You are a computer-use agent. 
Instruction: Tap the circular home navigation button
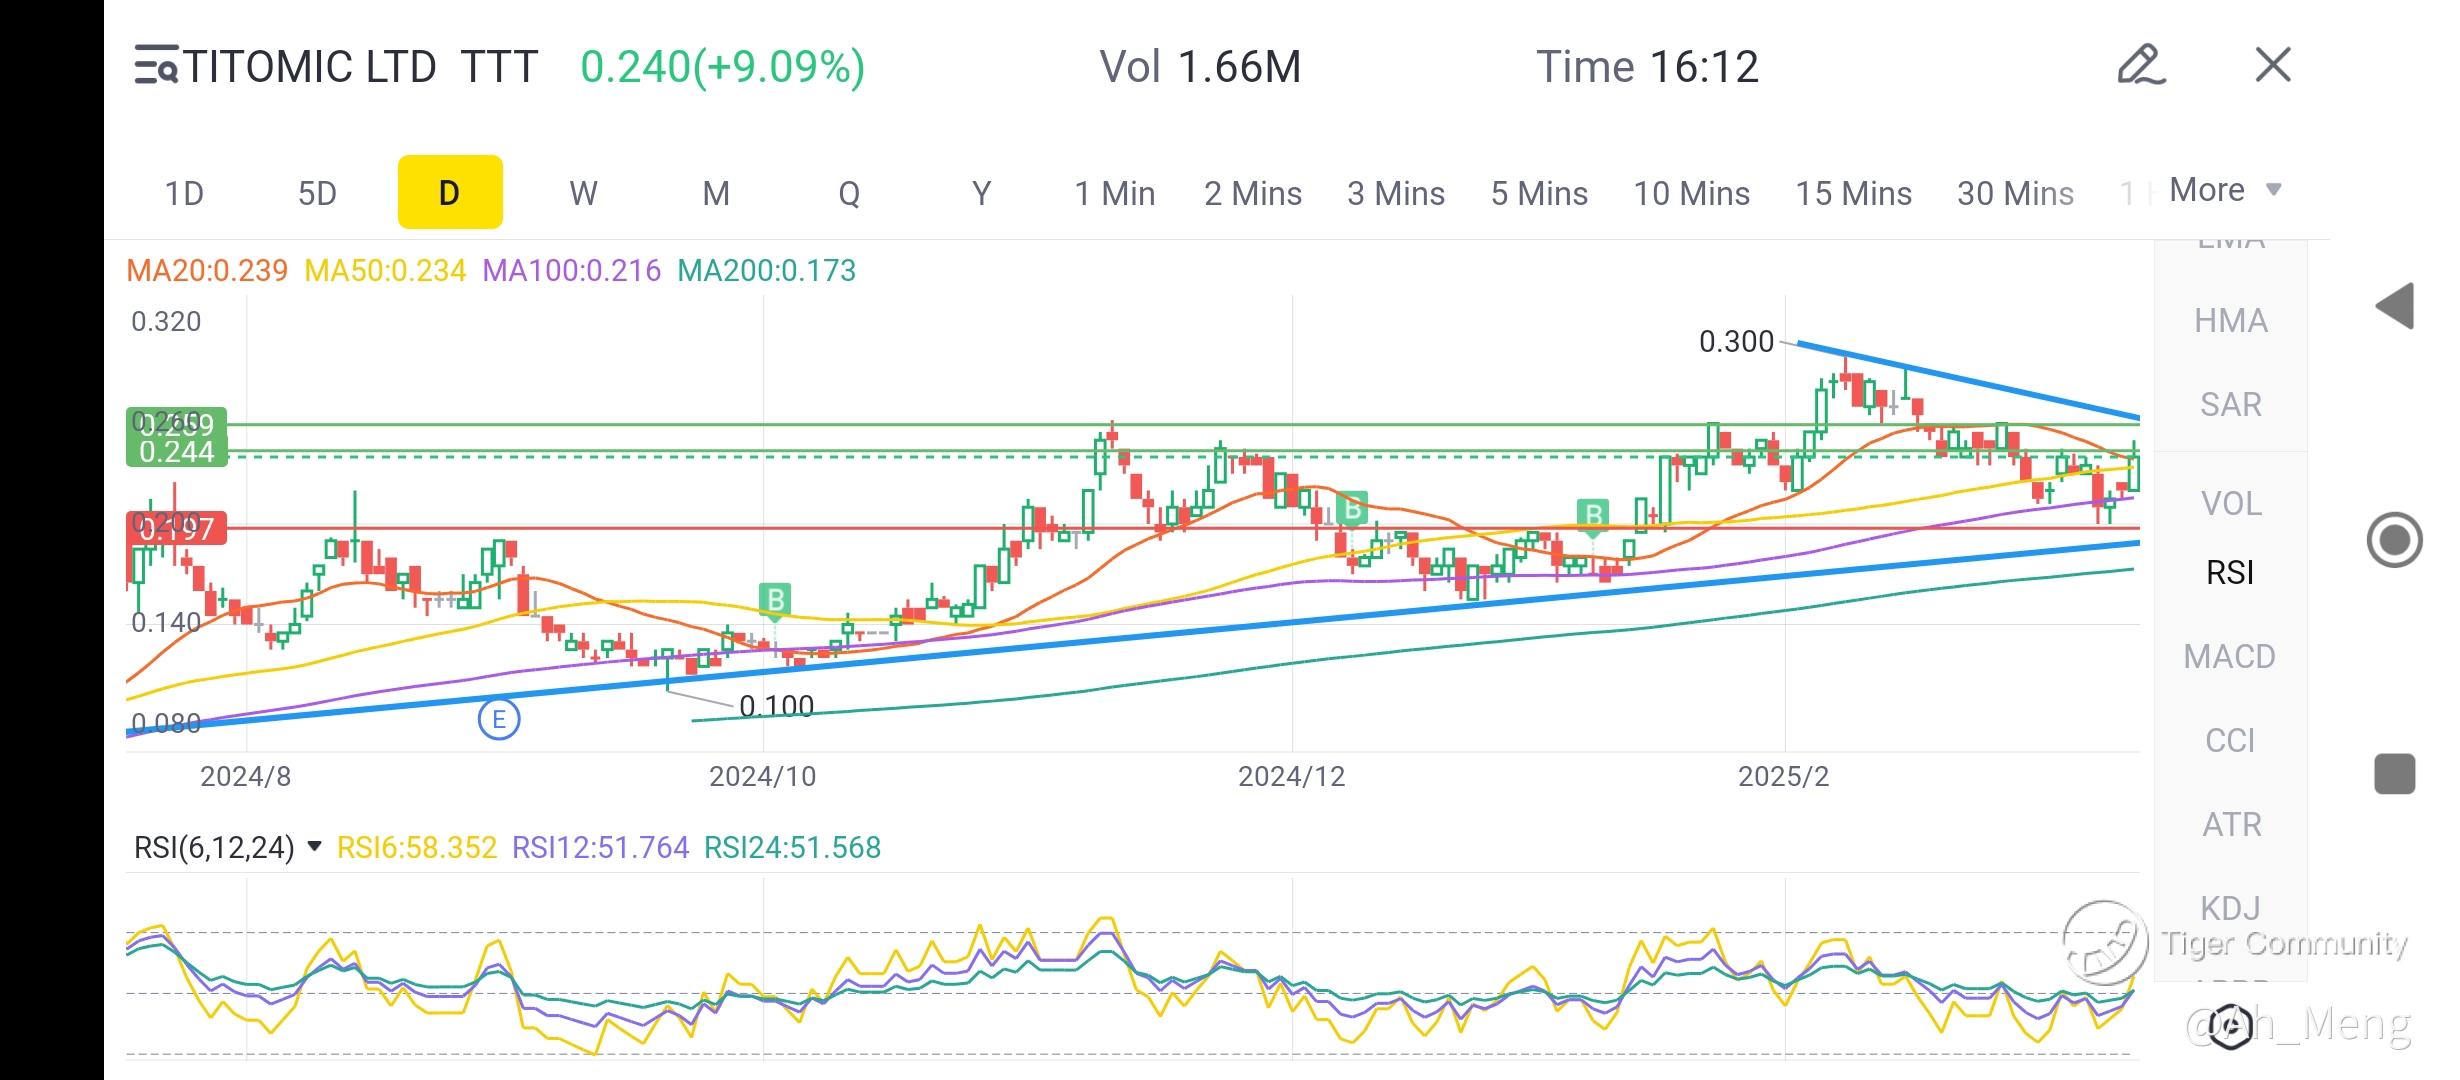coord(2395,540)
